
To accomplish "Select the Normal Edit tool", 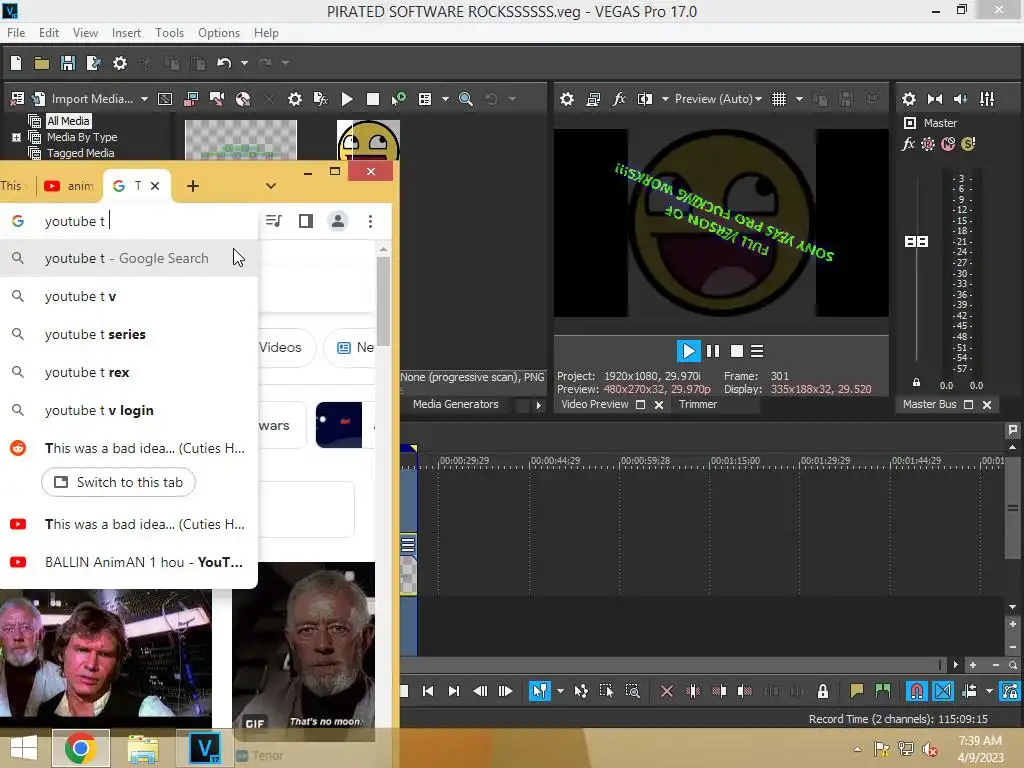I will pos(539,691).
